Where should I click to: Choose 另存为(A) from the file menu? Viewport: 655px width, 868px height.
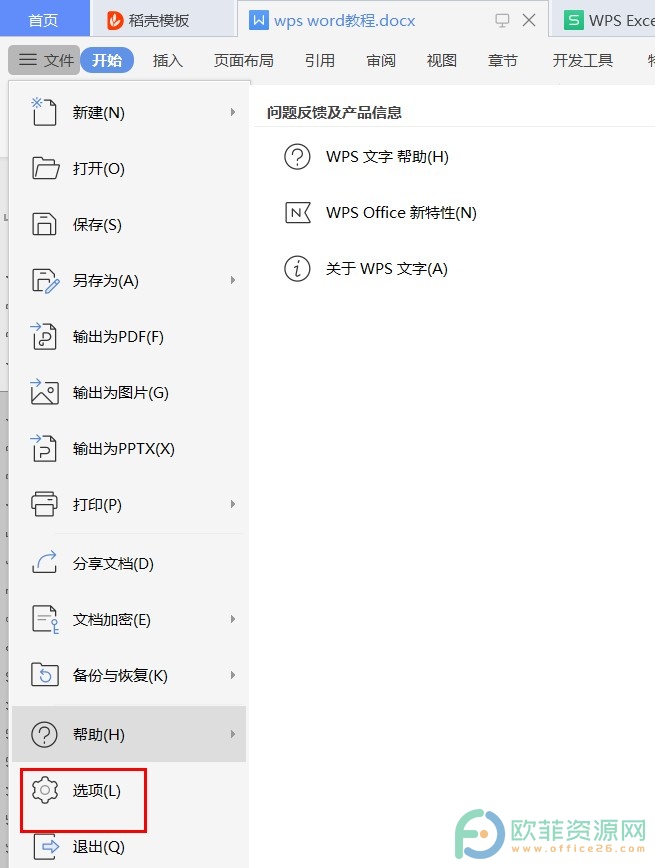point(128,281)
